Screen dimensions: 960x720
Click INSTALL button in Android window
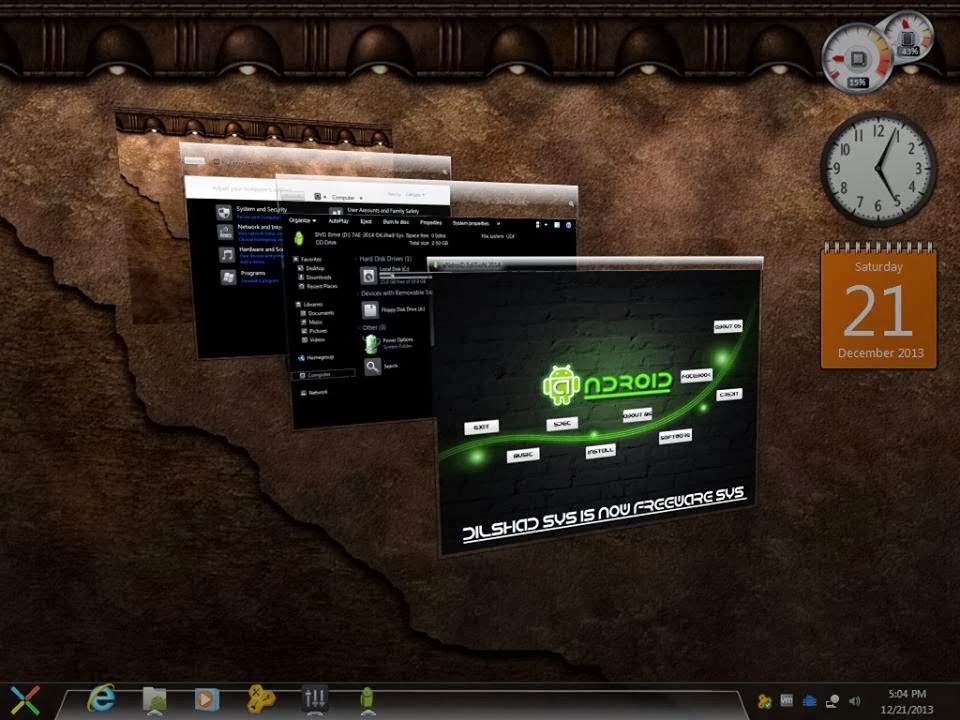click(x=600, y=451)
